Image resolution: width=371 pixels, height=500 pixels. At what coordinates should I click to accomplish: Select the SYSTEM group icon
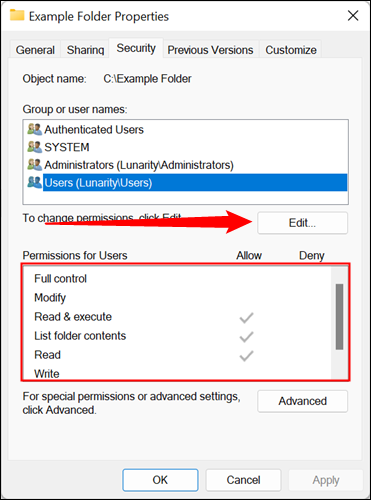pos(35,147)
